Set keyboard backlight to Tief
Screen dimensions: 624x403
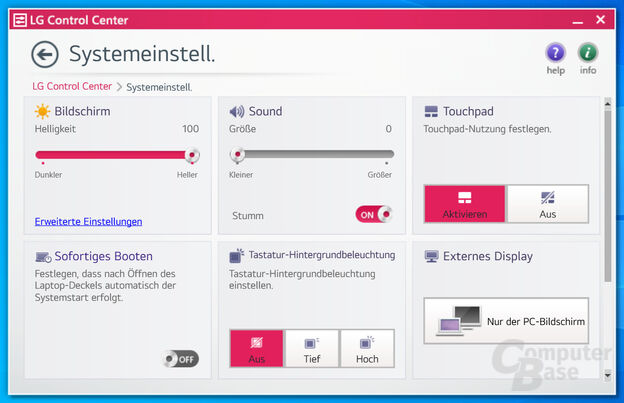312,349
